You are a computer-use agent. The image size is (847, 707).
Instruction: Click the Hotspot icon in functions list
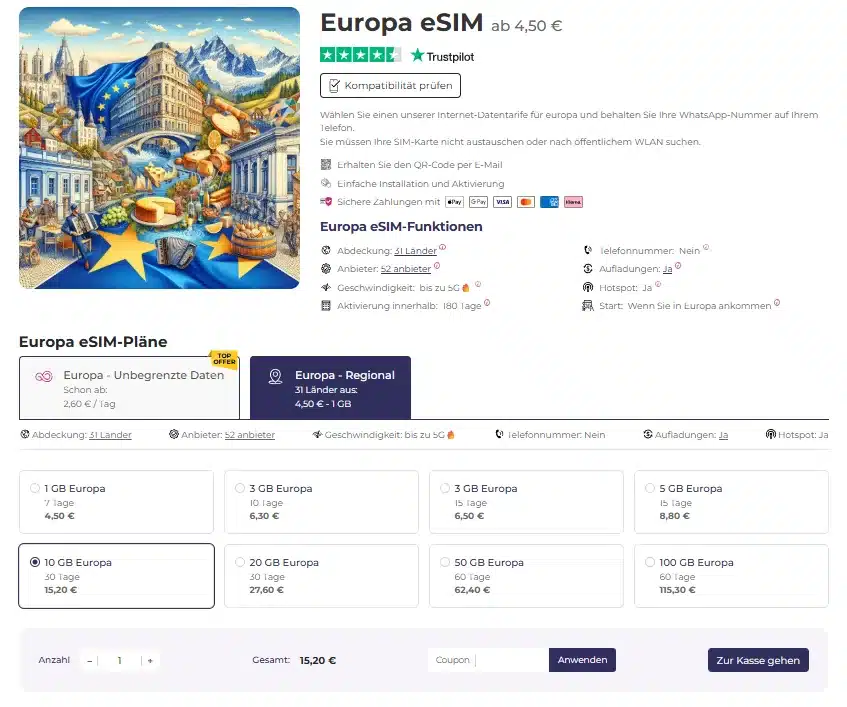(588, 287)
